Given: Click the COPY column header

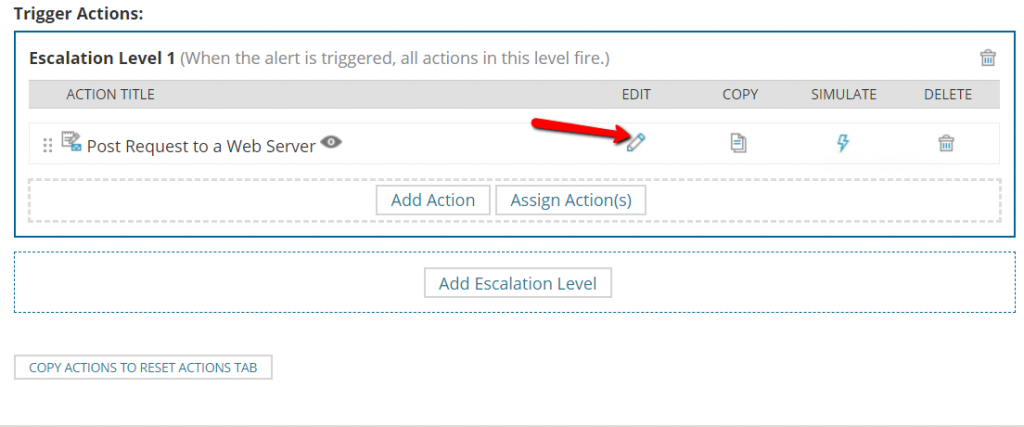Looking at the screenshot, I should pos(740,95).
